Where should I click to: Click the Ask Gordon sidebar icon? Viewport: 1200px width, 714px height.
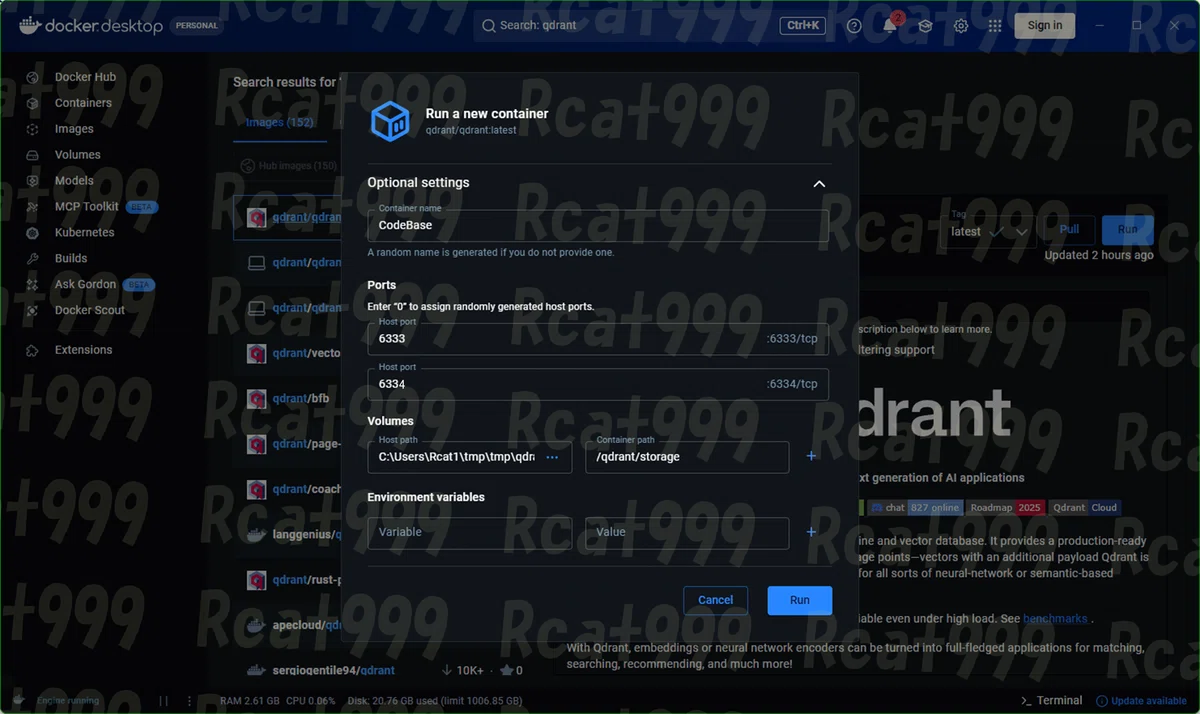tap(33, 285)
